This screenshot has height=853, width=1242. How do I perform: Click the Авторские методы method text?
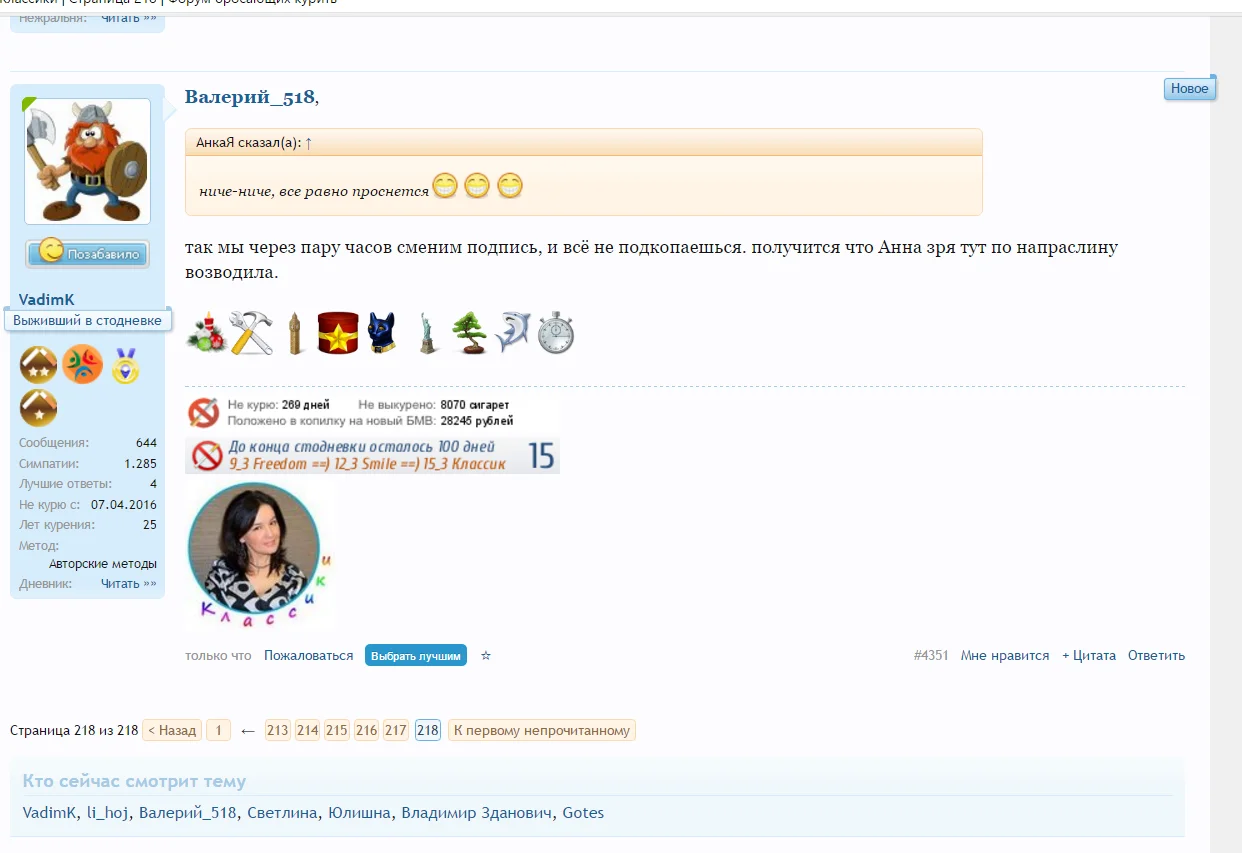pyautogui.click(x=103, y=564)
